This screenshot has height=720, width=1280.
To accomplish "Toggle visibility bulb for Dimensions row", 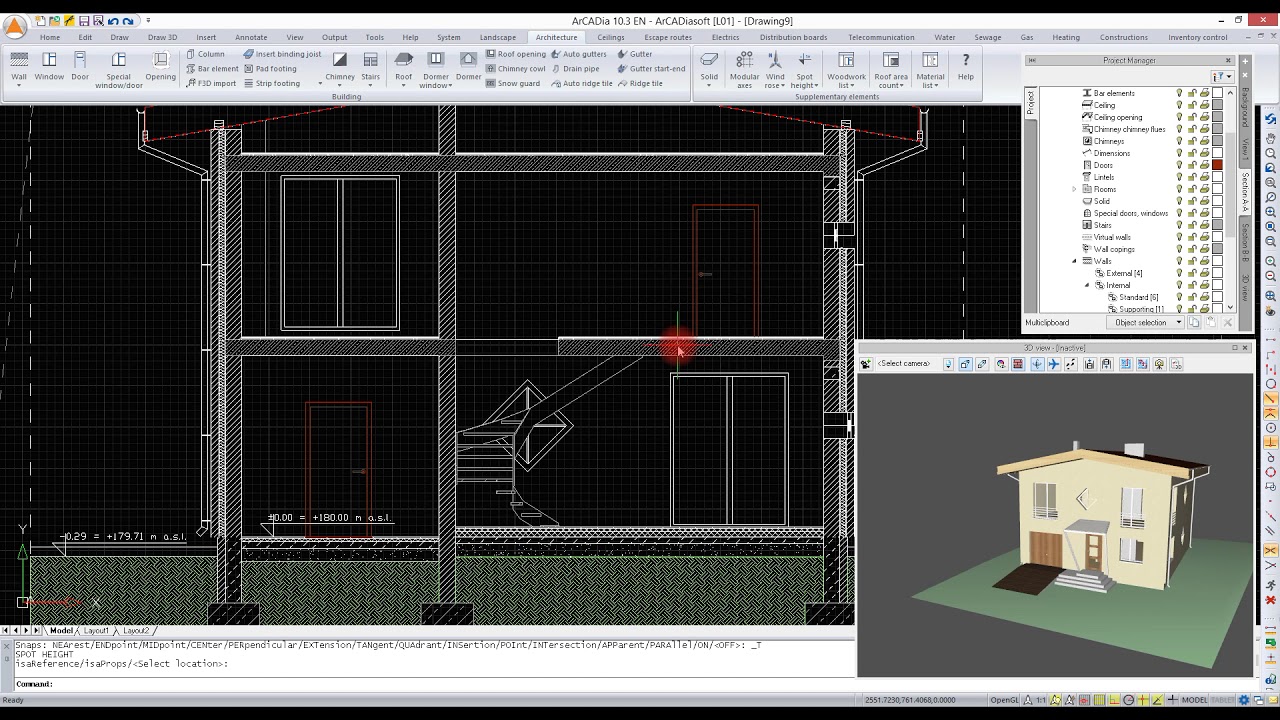I will (1179, 153).
